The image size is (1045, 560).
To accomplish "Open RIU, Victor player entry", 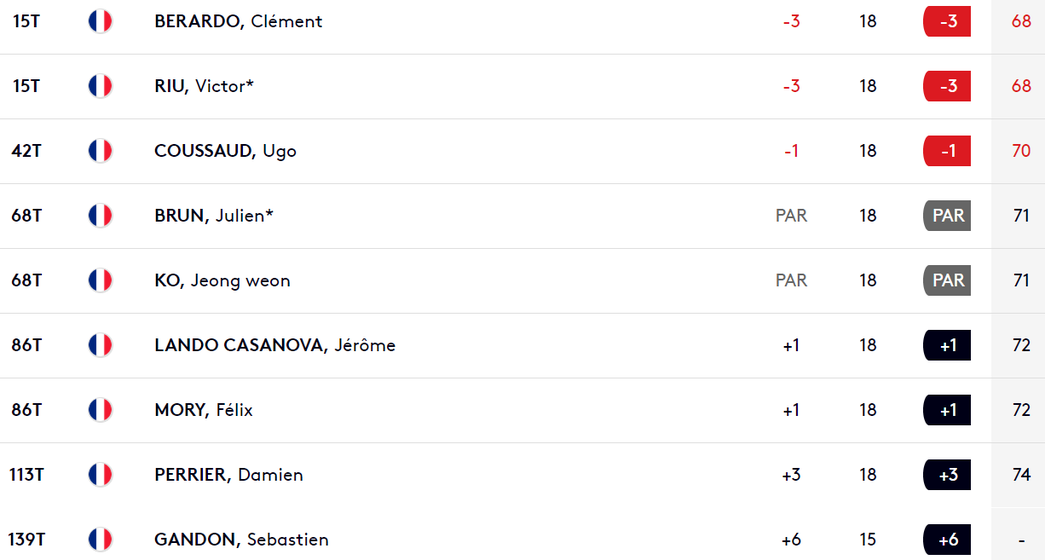I will tap(204, 86).
